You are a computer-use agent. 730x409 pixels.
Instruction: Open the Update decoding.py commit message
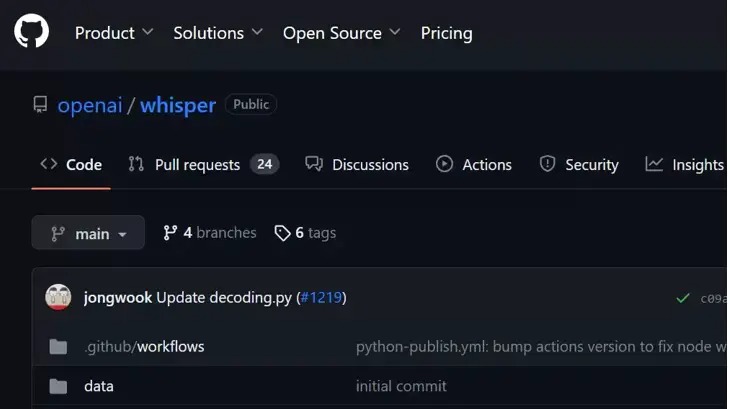pyautogui.click(x=224, y=298)
